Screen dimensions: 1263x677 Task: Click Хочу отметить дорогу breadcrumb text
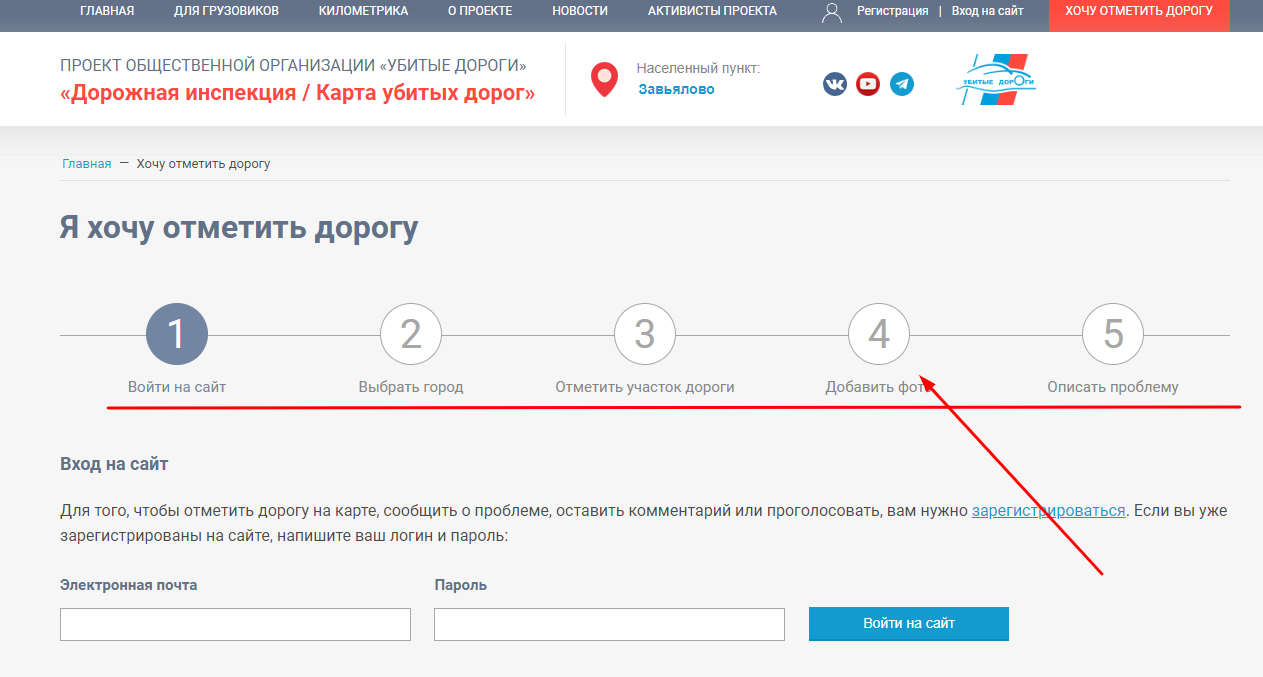[x=203, y=164]
